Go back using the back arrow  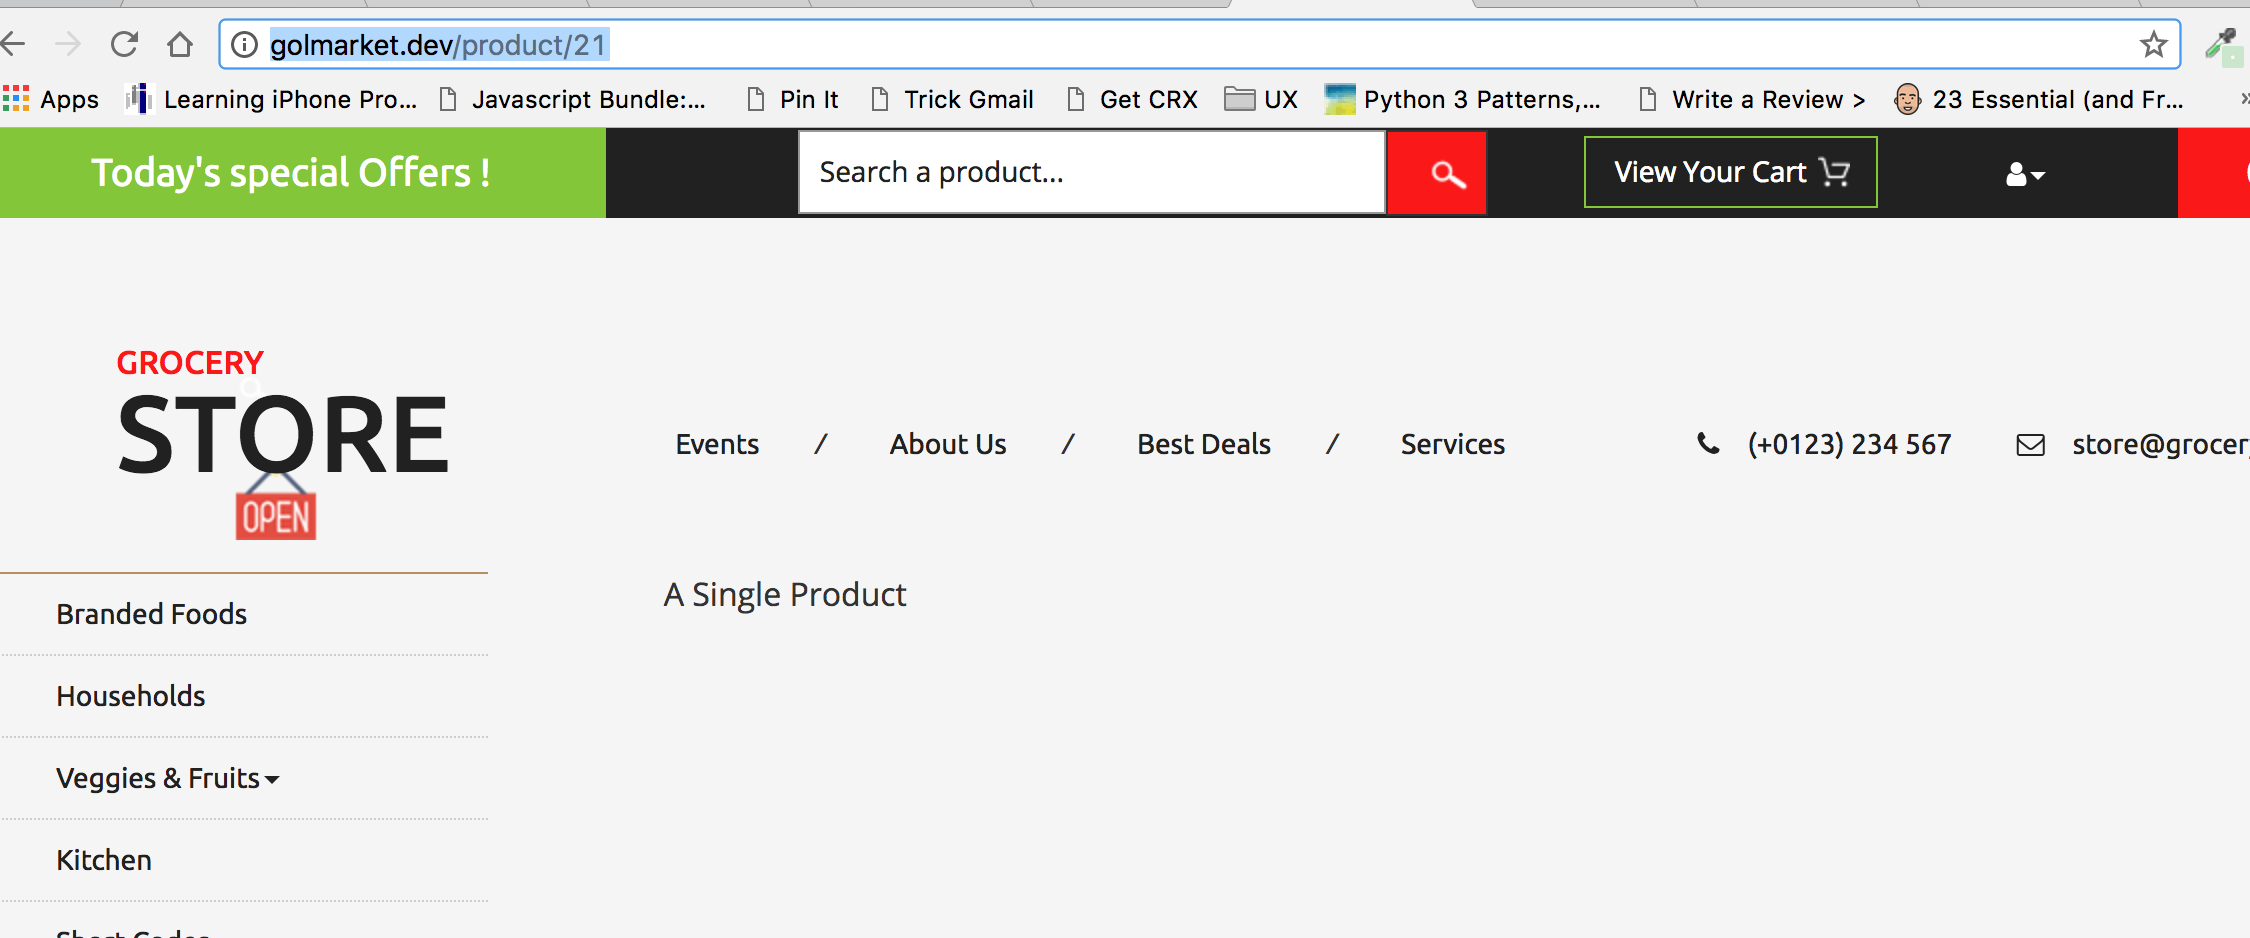point(14,44)
